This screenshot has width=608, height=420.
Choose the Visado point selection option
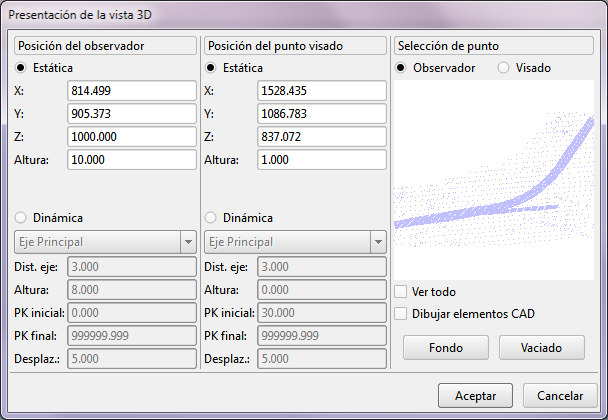[503, 68]
